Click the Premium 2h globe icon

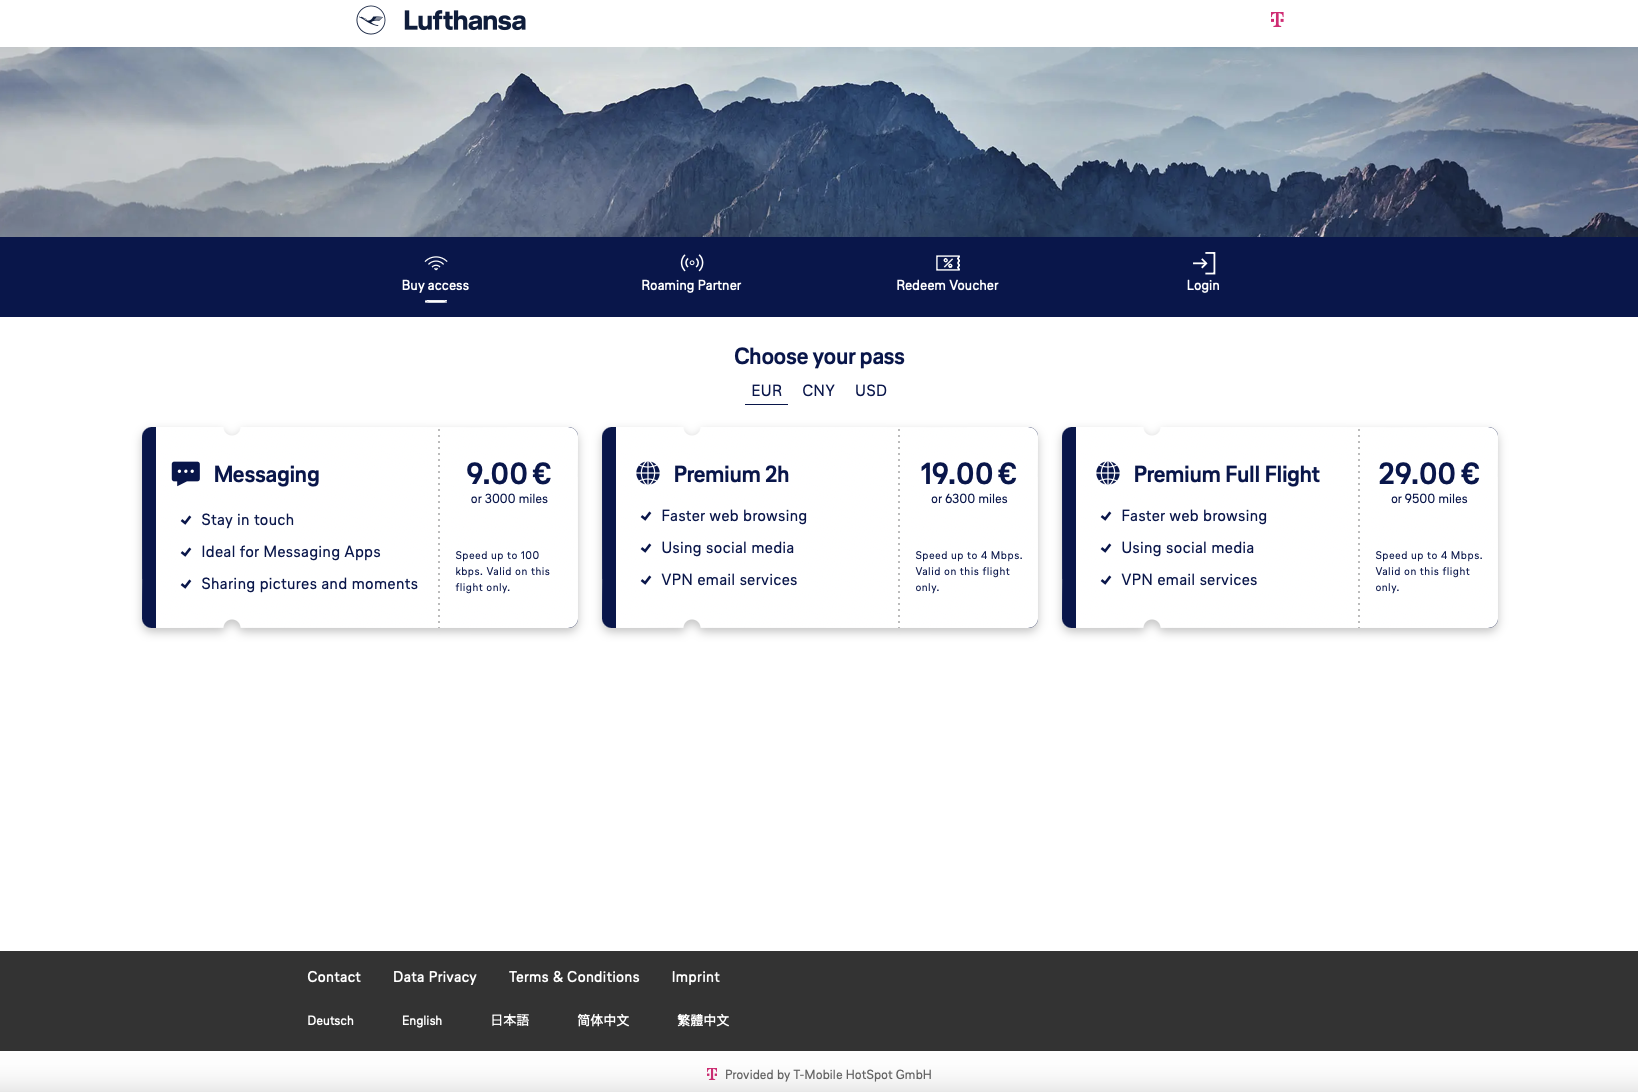pyautogui.click(x=648, y=474)
